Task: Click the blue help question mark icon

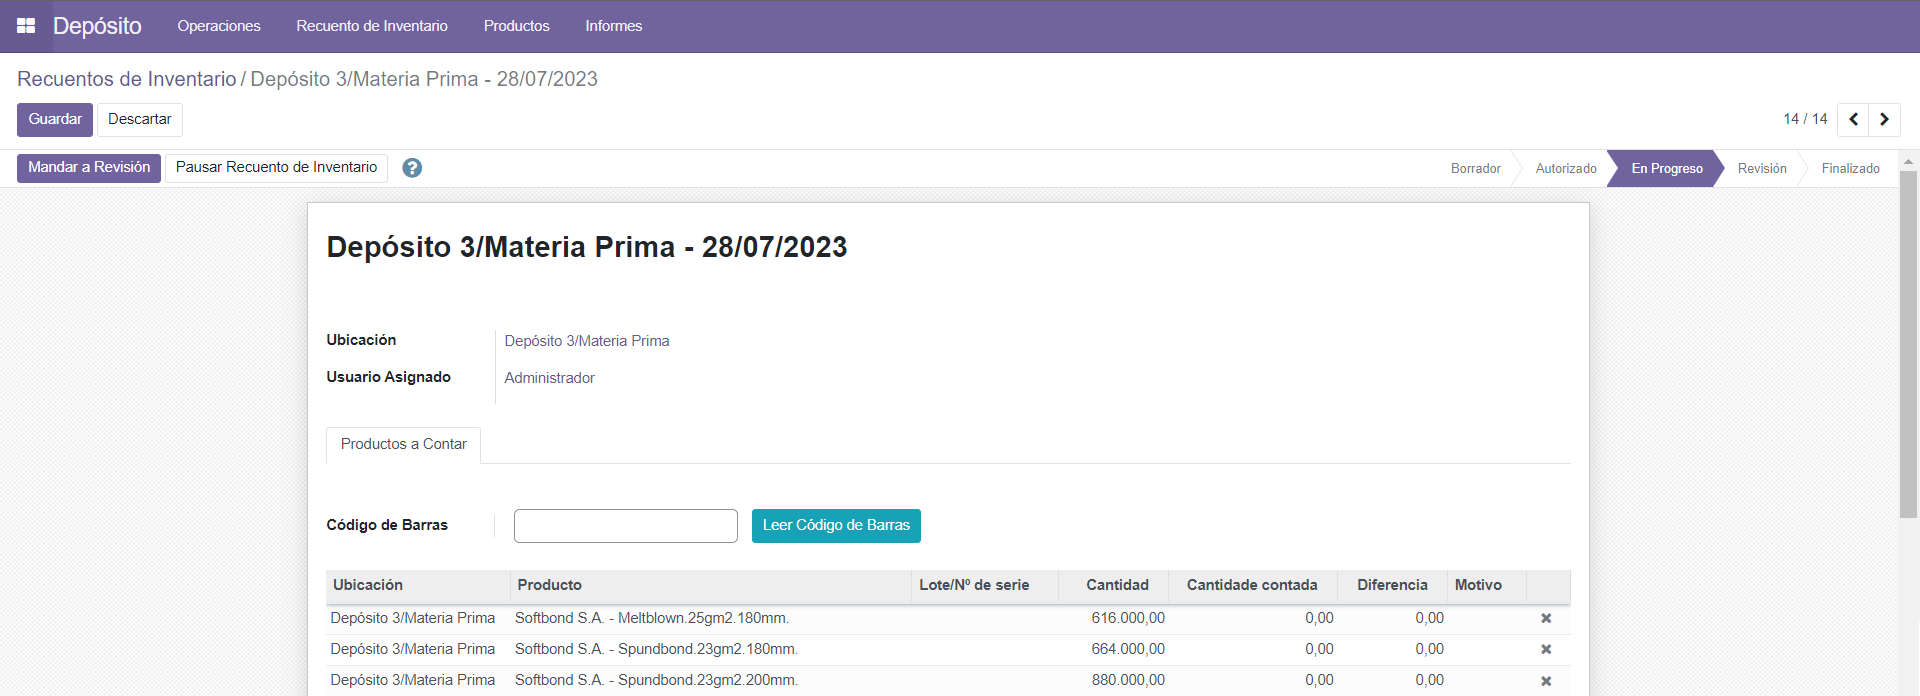Action: [x=412, y=168]
